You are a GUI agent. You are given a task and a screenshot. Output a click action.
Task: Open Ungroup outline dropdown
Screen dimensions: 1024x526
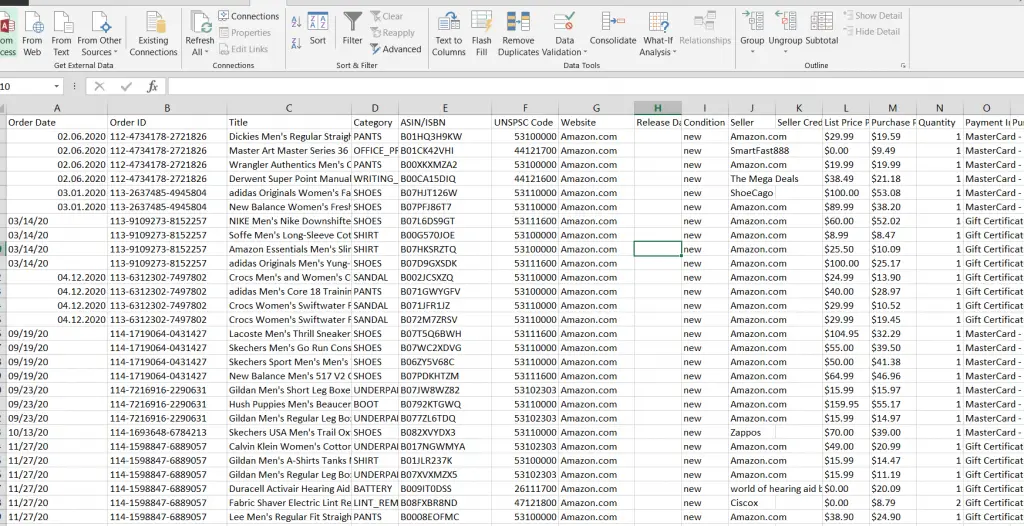[785, 33]
